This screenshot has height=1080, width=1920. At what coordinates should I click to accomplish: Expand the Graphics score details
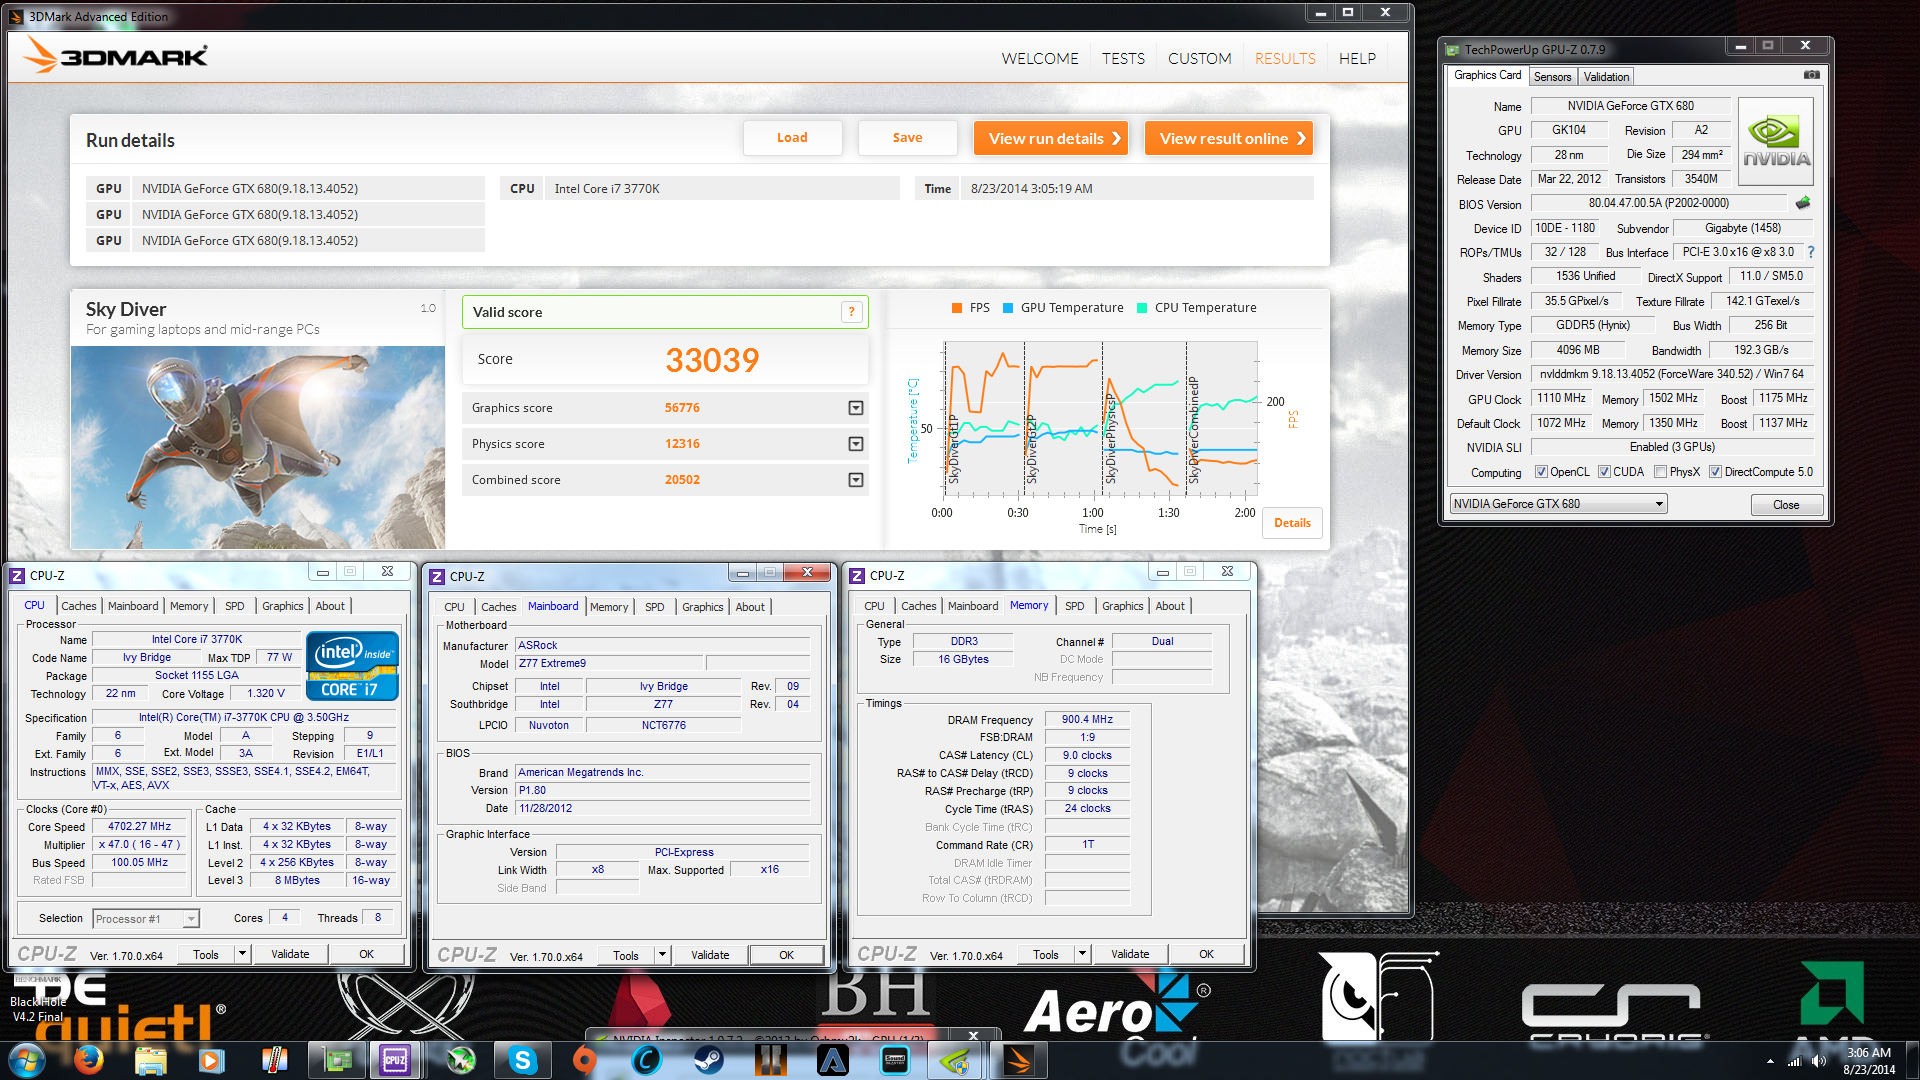coord(856,408)
